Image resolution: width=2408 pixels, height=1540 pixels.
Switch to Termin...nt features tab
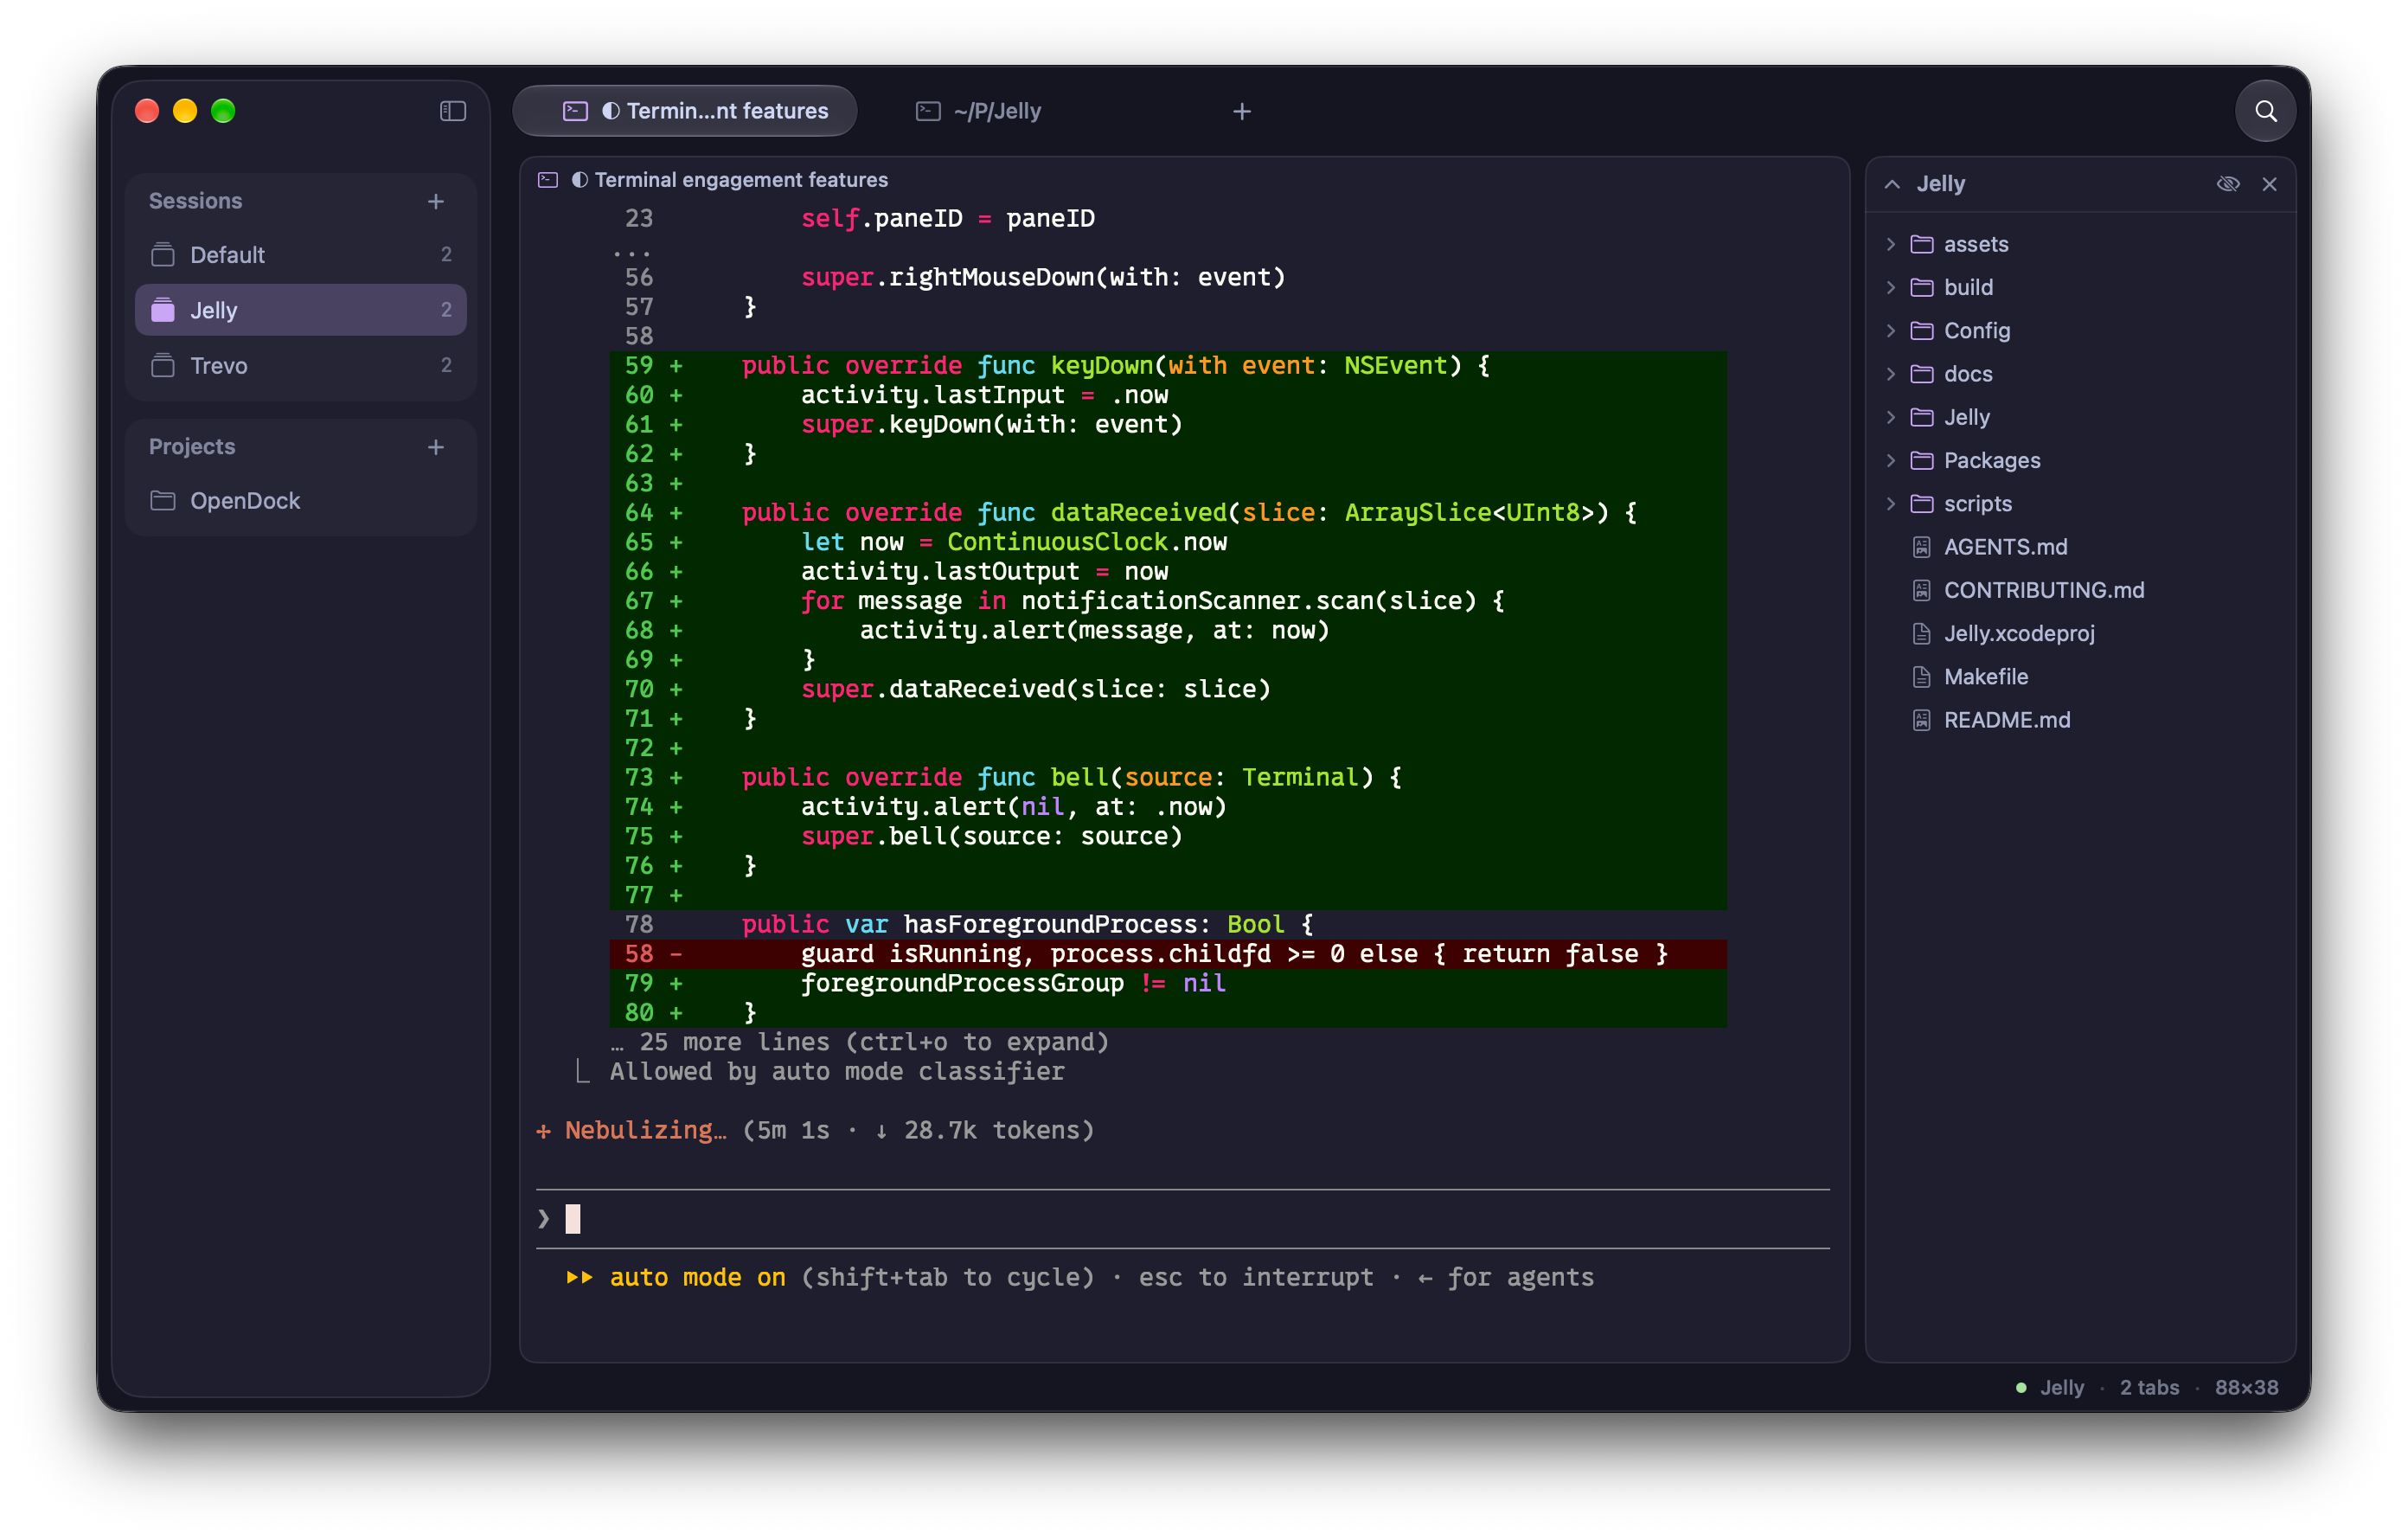tap(685, 111)
